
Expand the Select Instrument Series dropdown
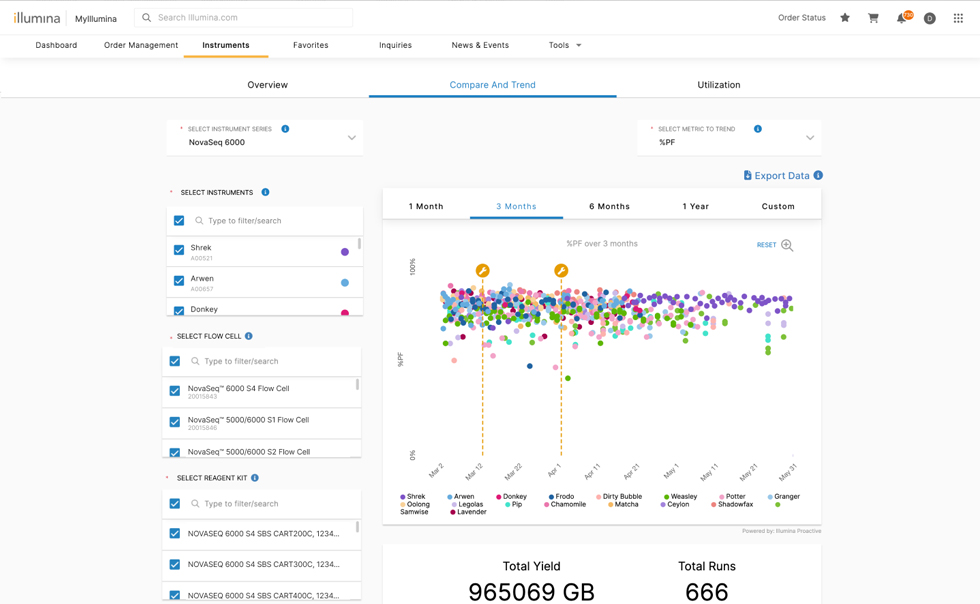[x=351, y=138]
